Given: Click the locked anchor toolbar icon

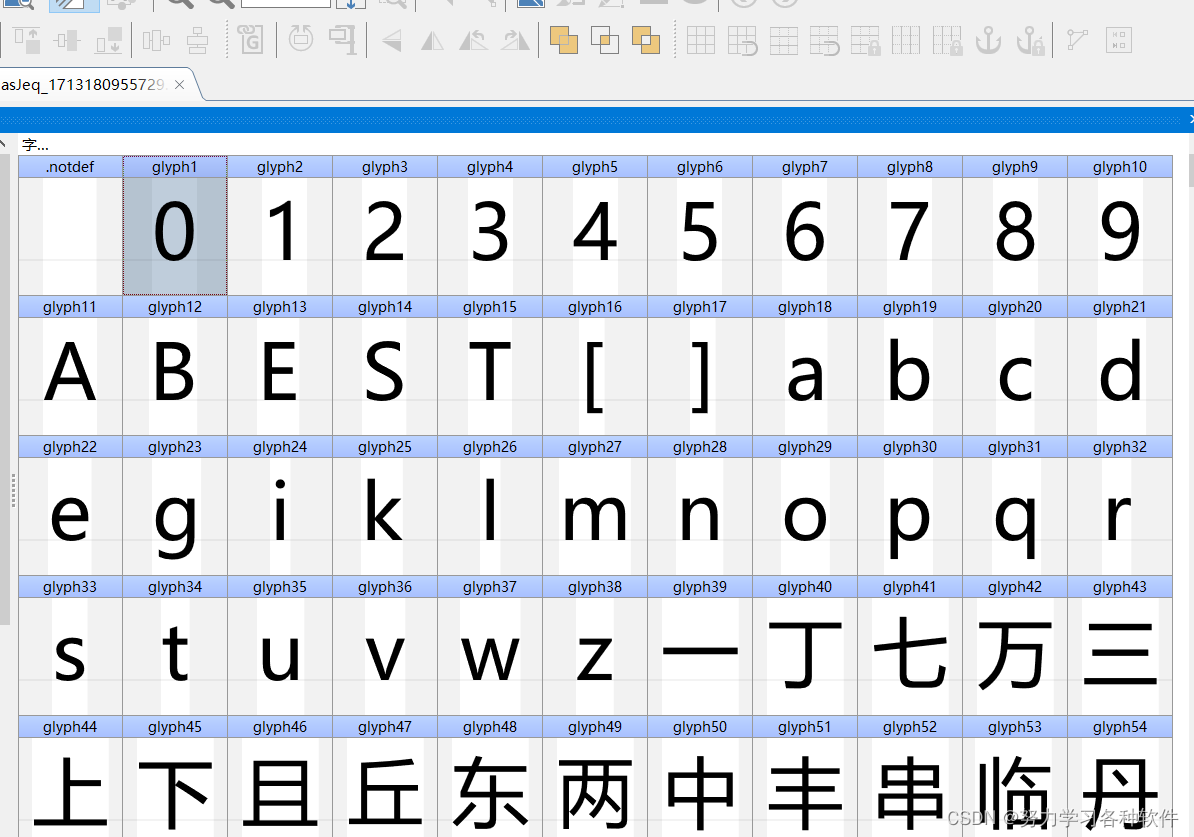Looking at the screenshot, I should (1028, 40).
